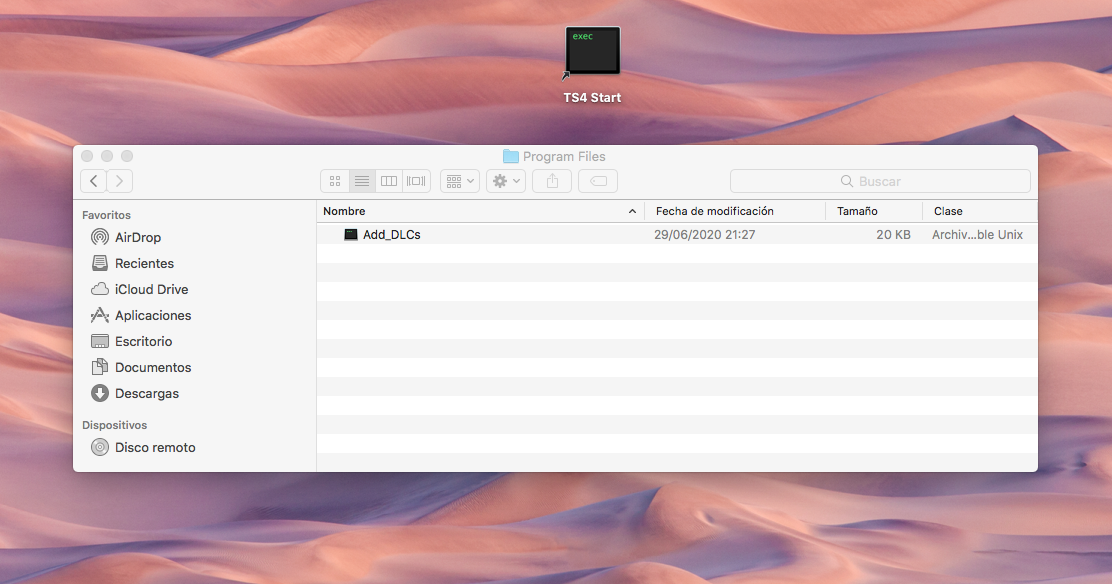Click the AirDrop sidebar icon
Screen dimensions: 1112x584
tap(100, 237)
